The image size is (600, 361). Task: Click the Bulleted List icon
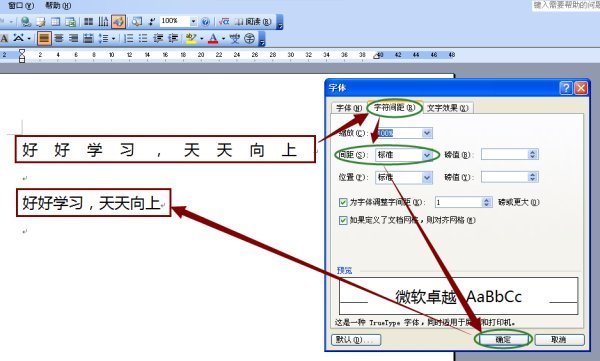[x=143, y=38]
